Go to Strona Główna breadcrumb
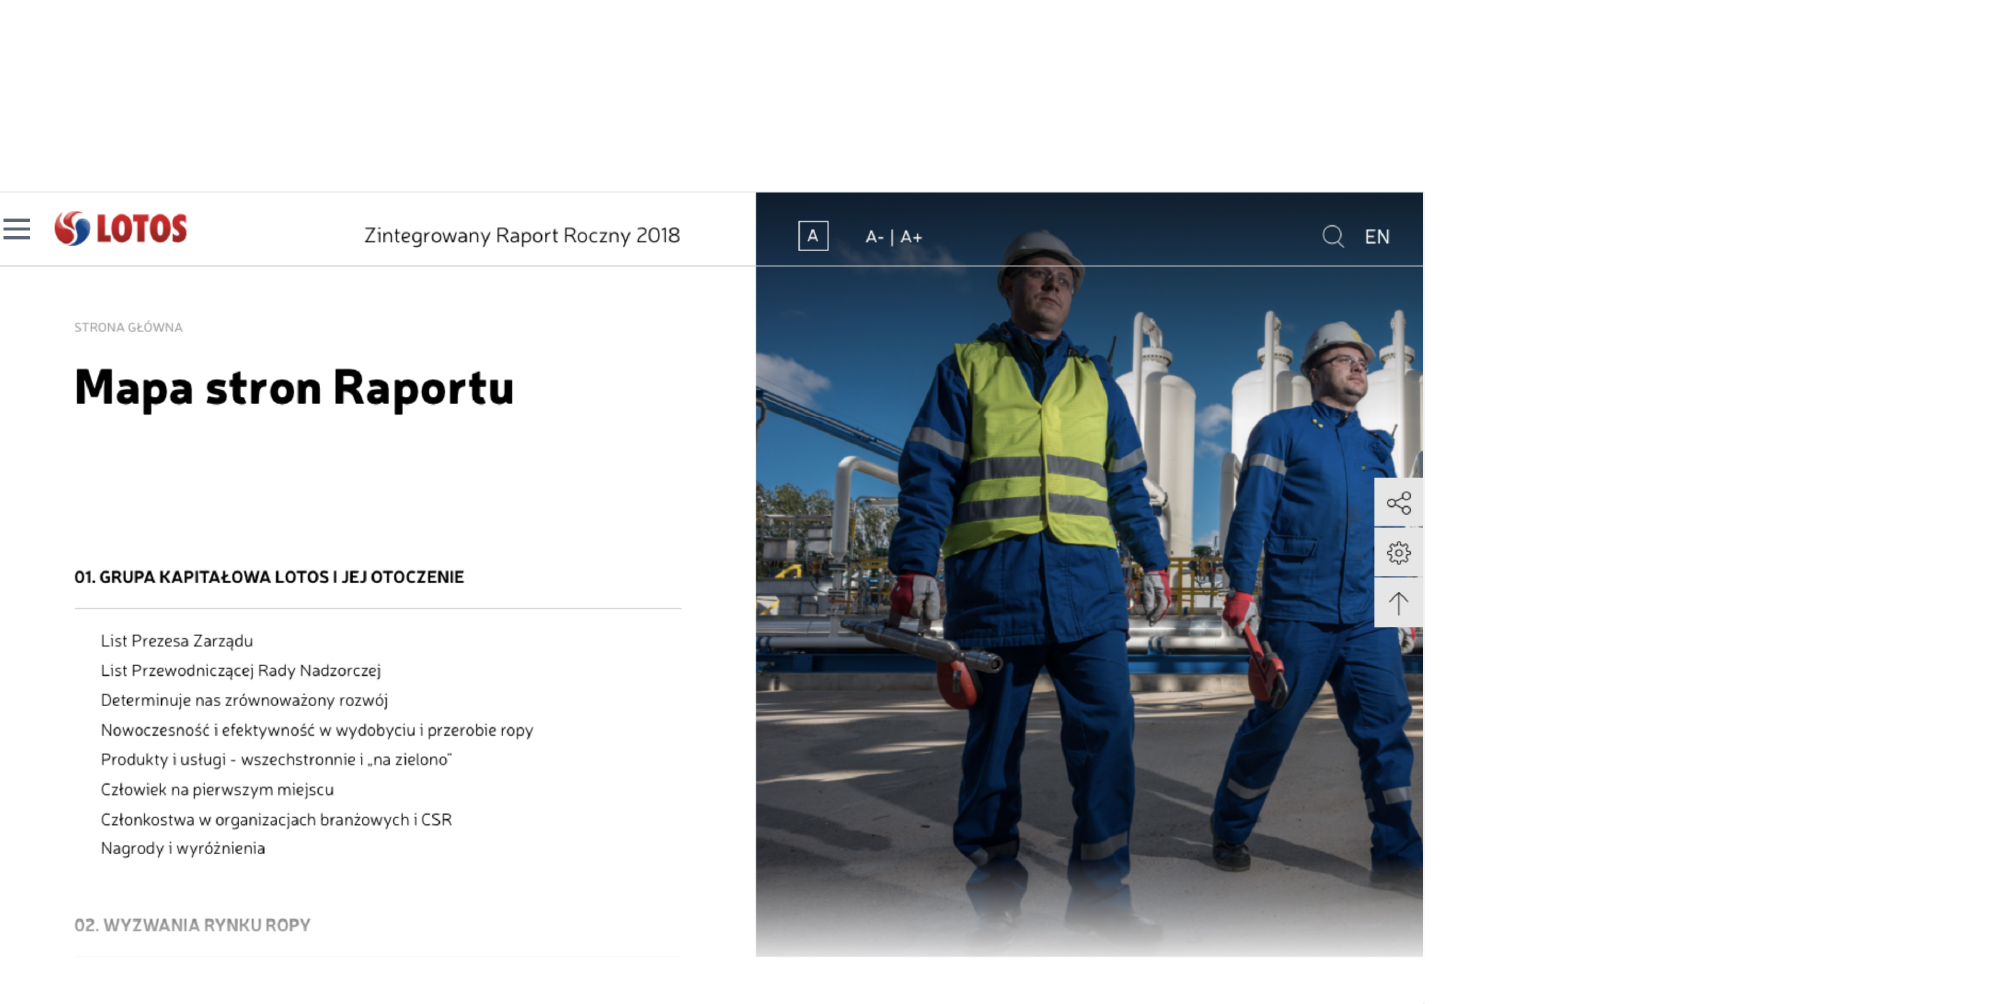Image resolution: width=2000 pixels, height=1004 pixels. pos(128,327)
